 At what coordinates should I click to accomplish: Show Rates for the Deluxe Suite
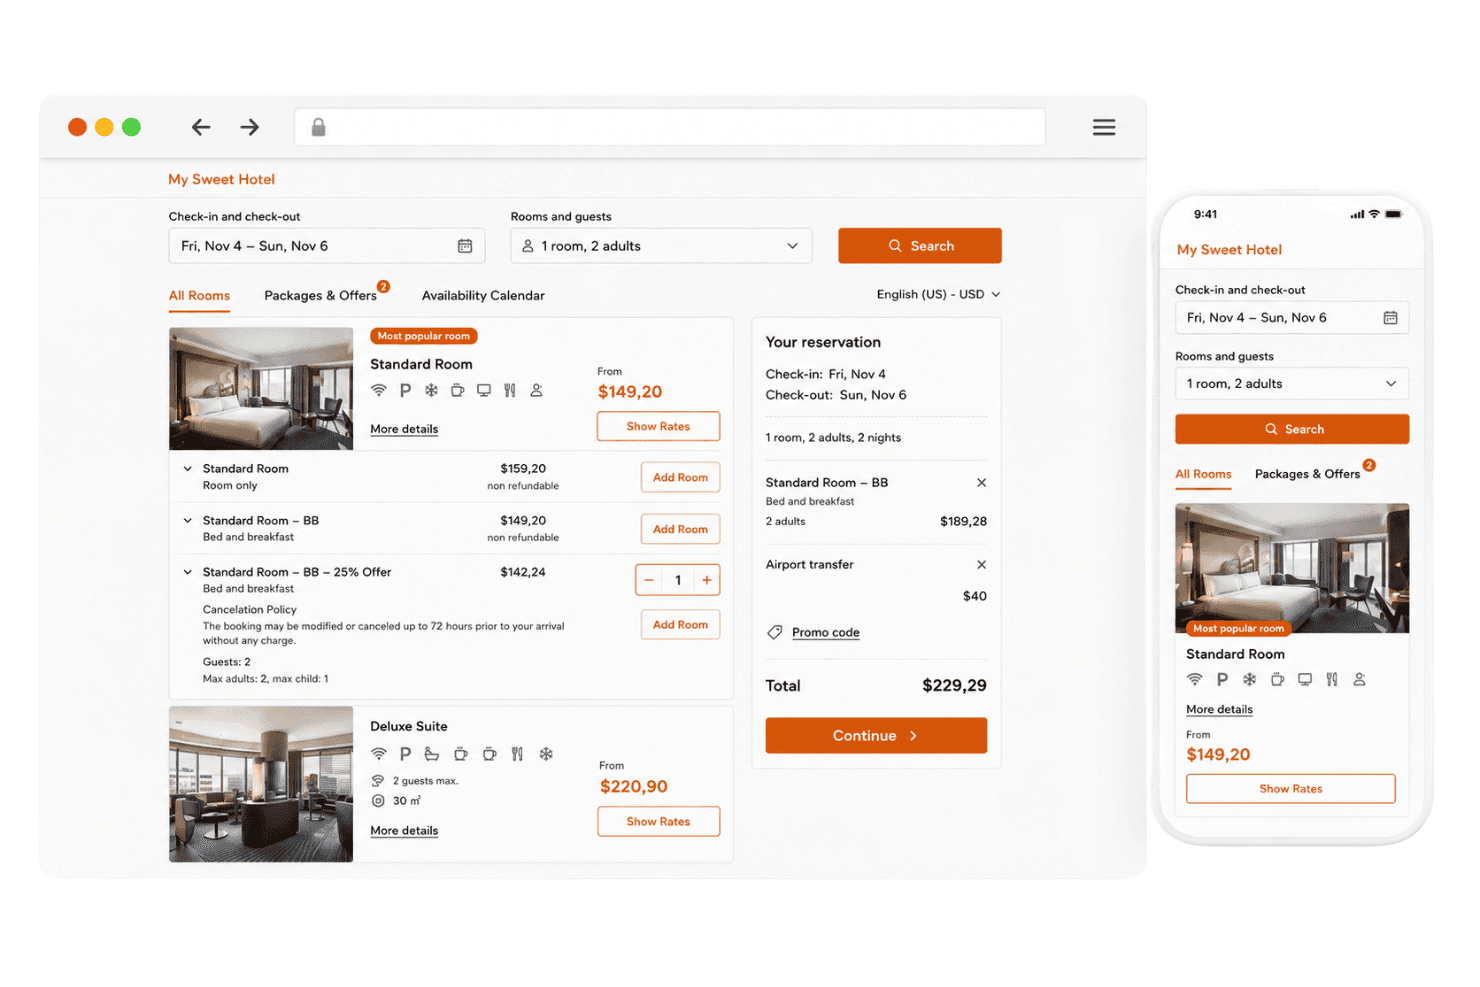[658, 822]
